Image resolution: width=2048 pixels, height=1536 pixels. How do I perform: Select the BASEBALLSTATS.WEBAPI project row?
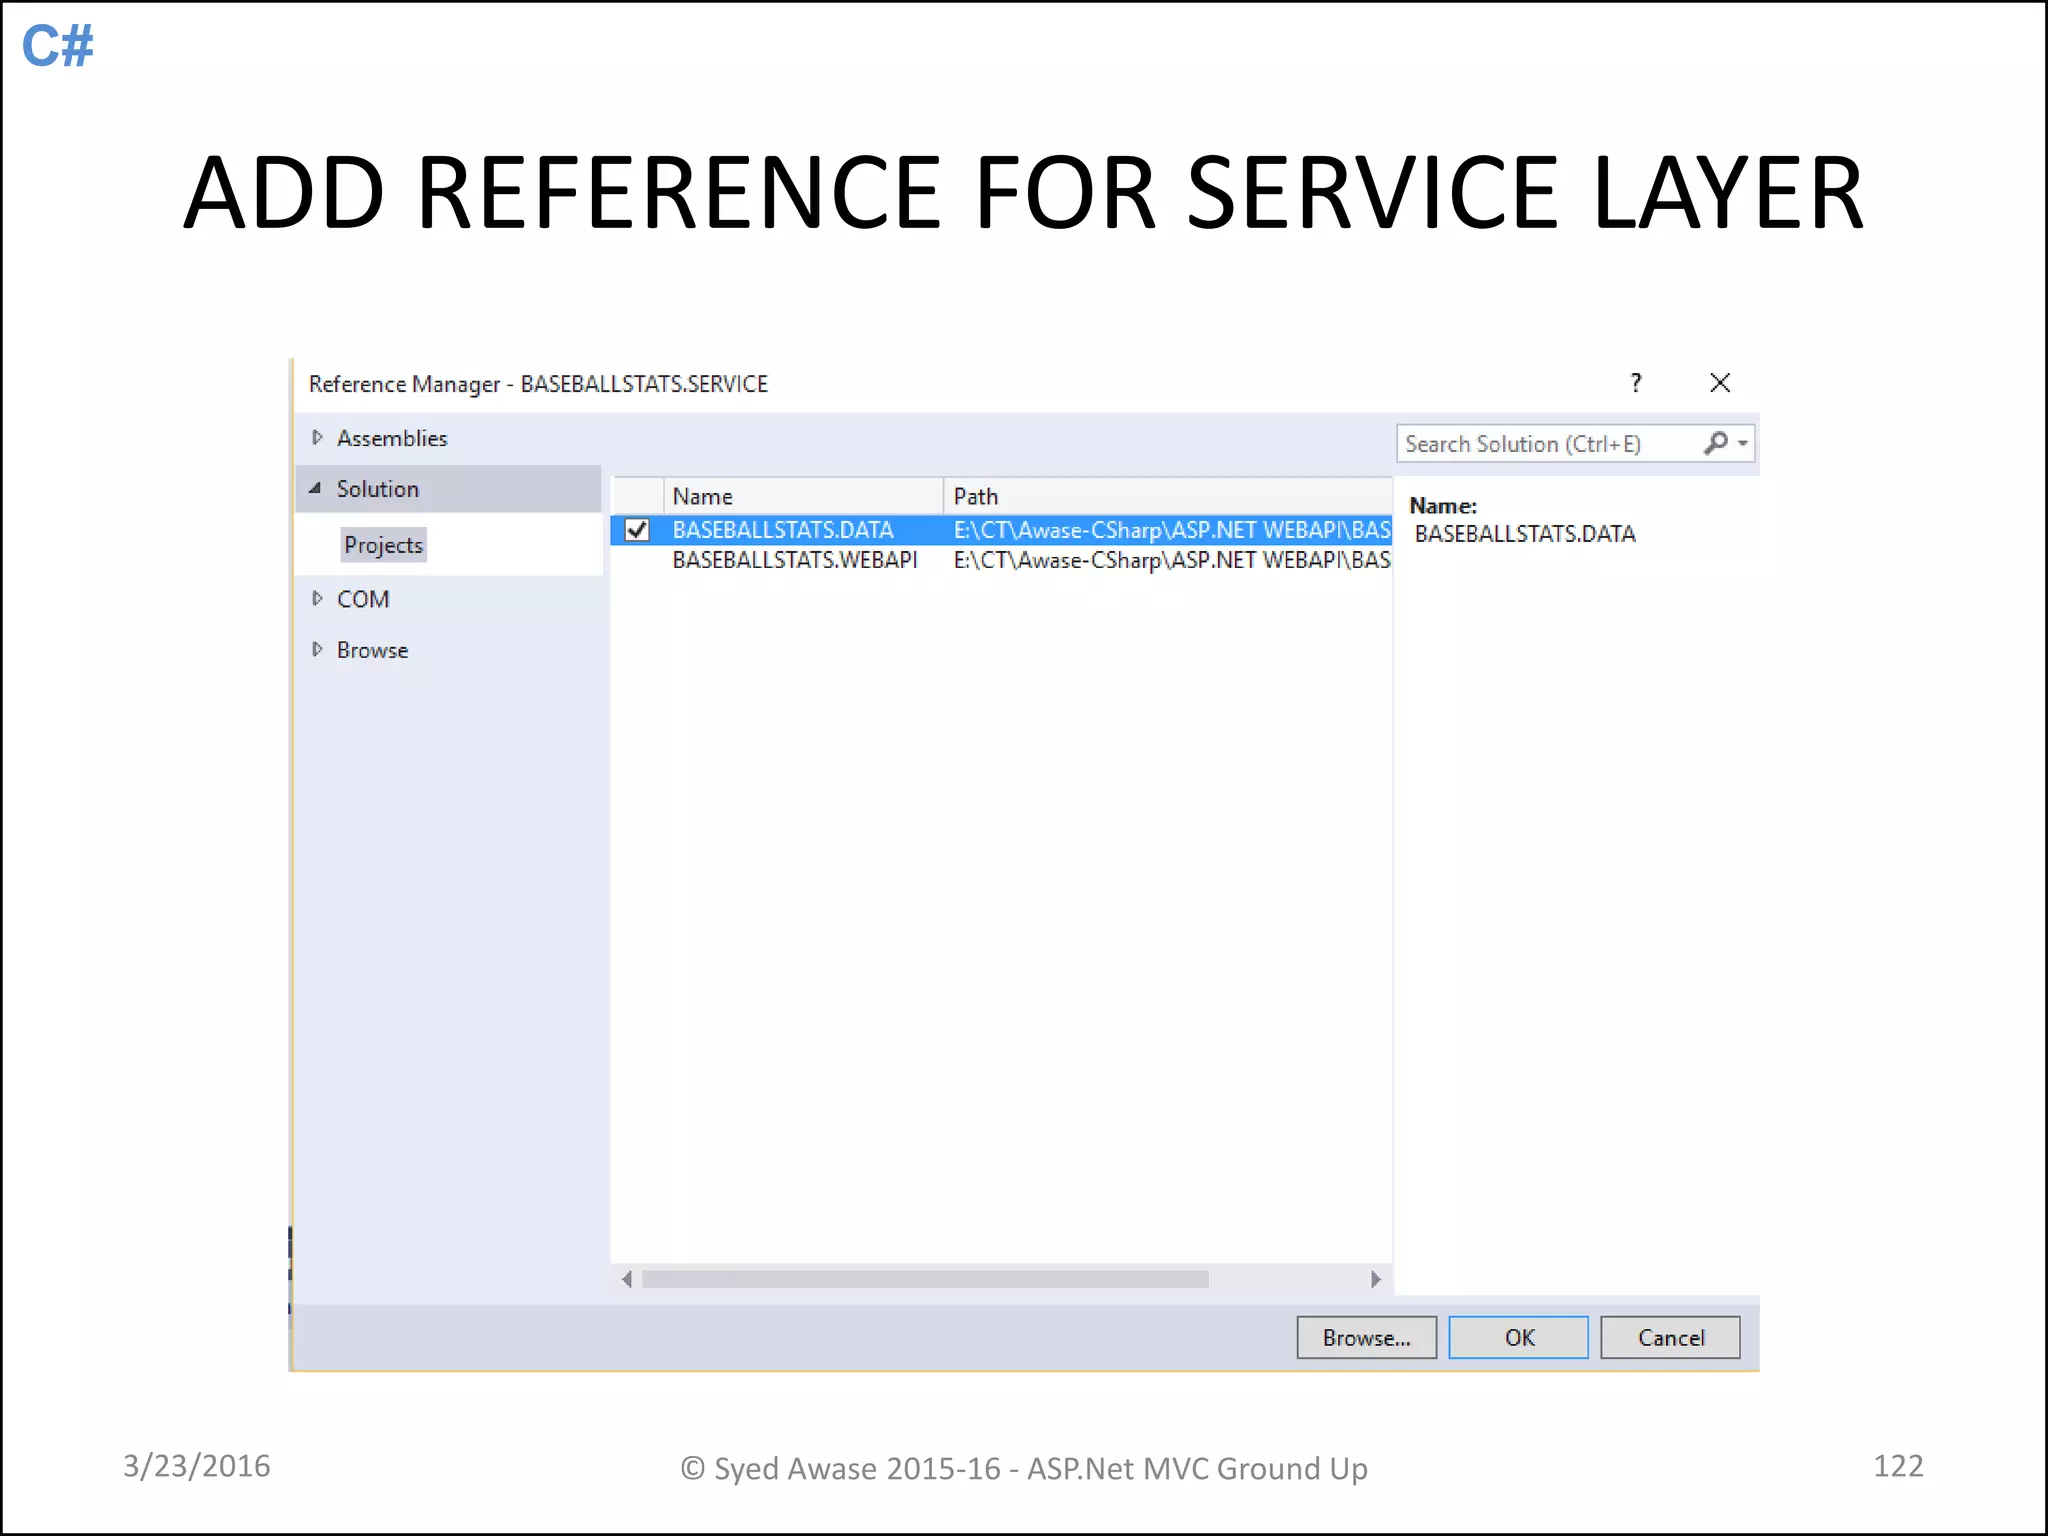(1001, 560)
